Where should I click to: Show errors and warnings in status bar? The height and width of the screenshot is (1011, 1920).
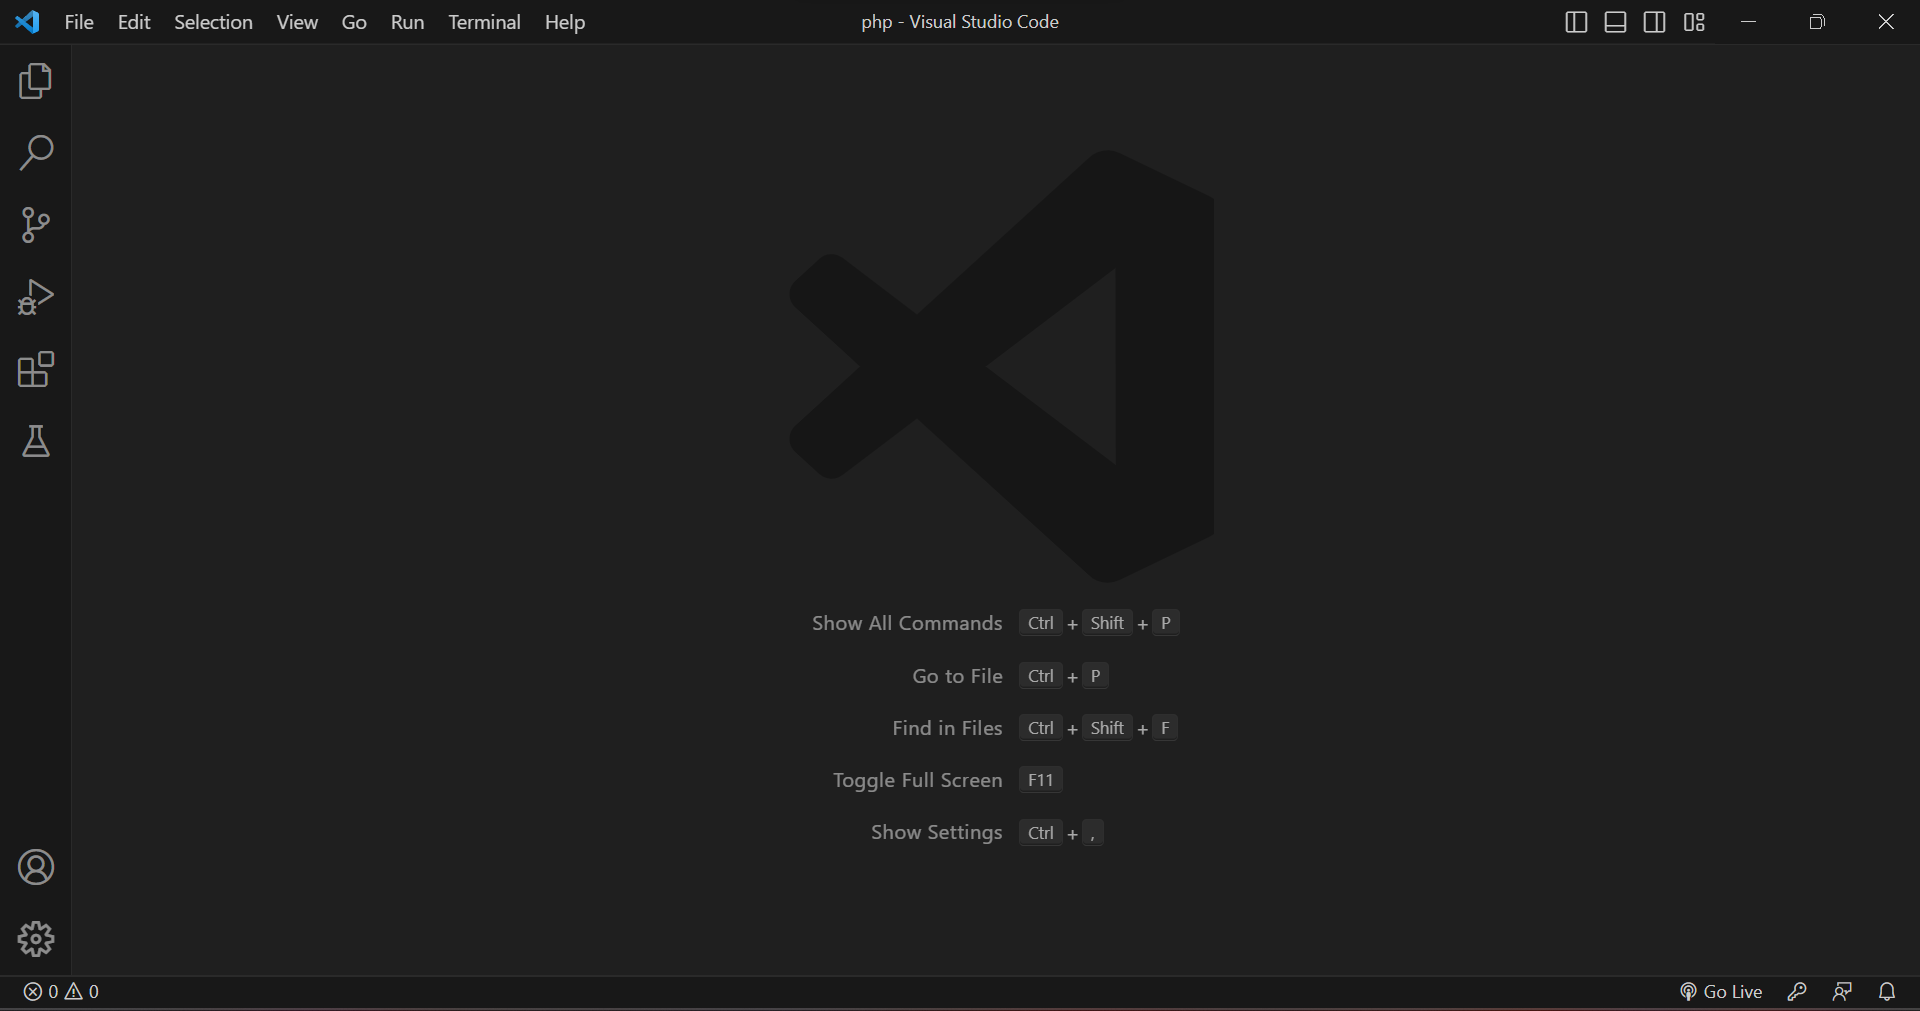[61, 991]
